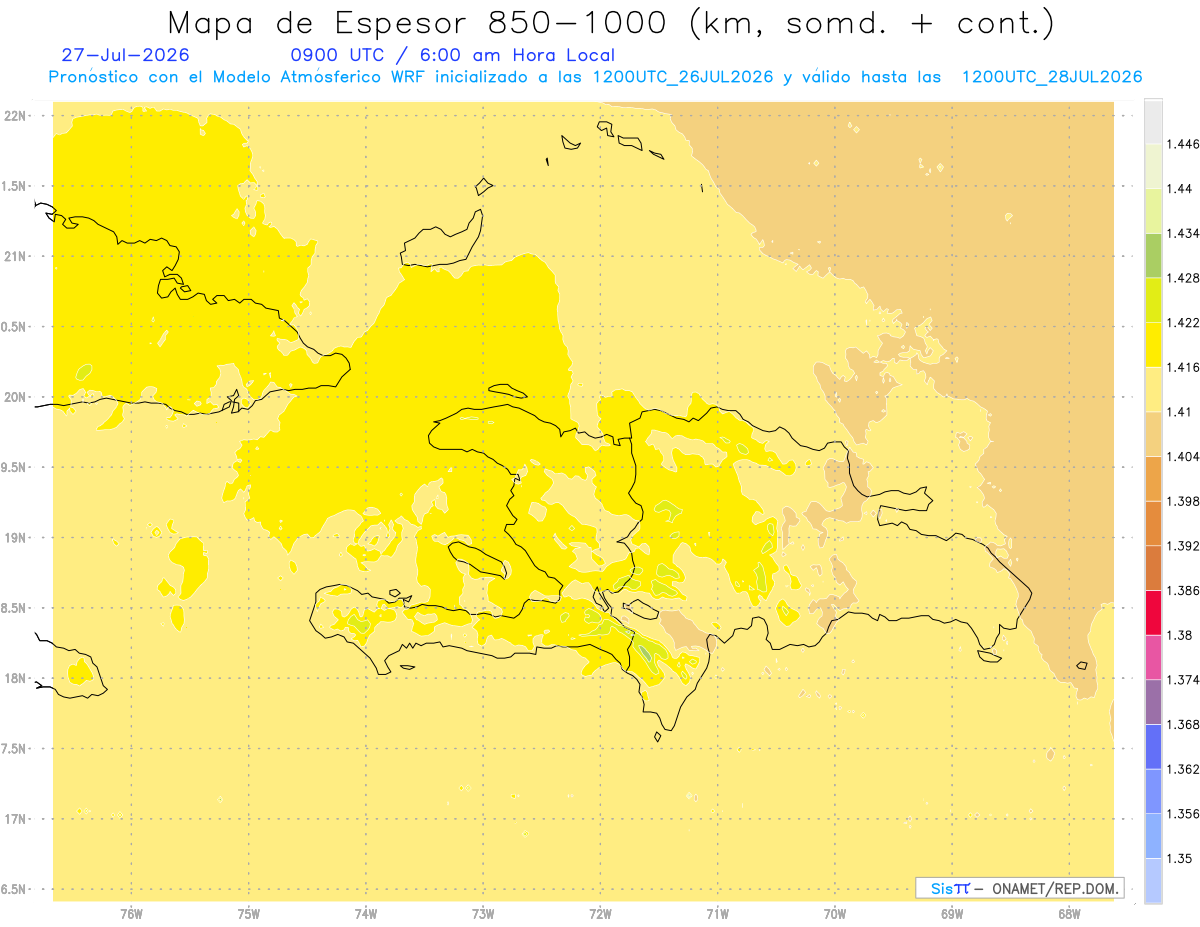Image resolution: width=1200 pixels, height=927 pixels.
Task: Click the legend value '1.404'
Action: (1183, 456)
